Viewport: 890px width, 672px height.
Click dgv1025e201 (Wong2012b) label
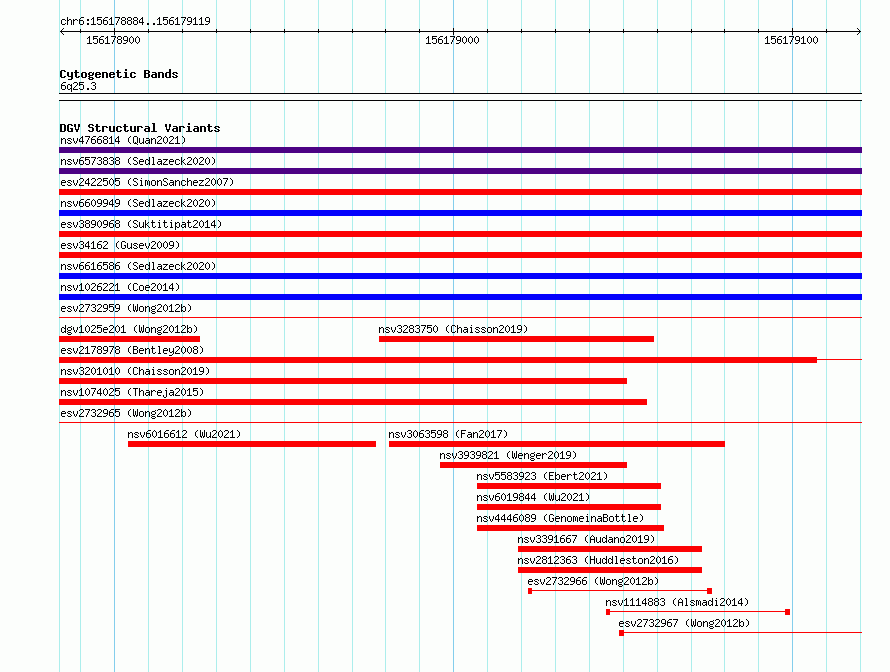129,329
